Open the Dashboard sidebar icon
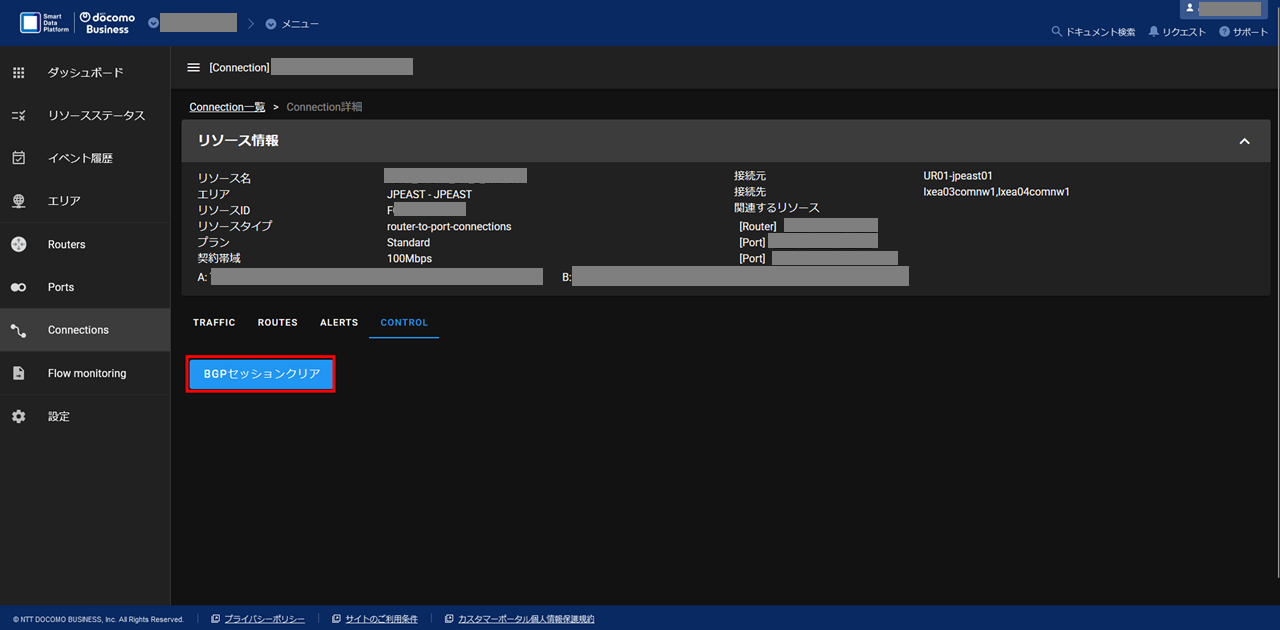Image resolution: width=1280 pixels, height=630 pixels. click(x=18, y=73)
